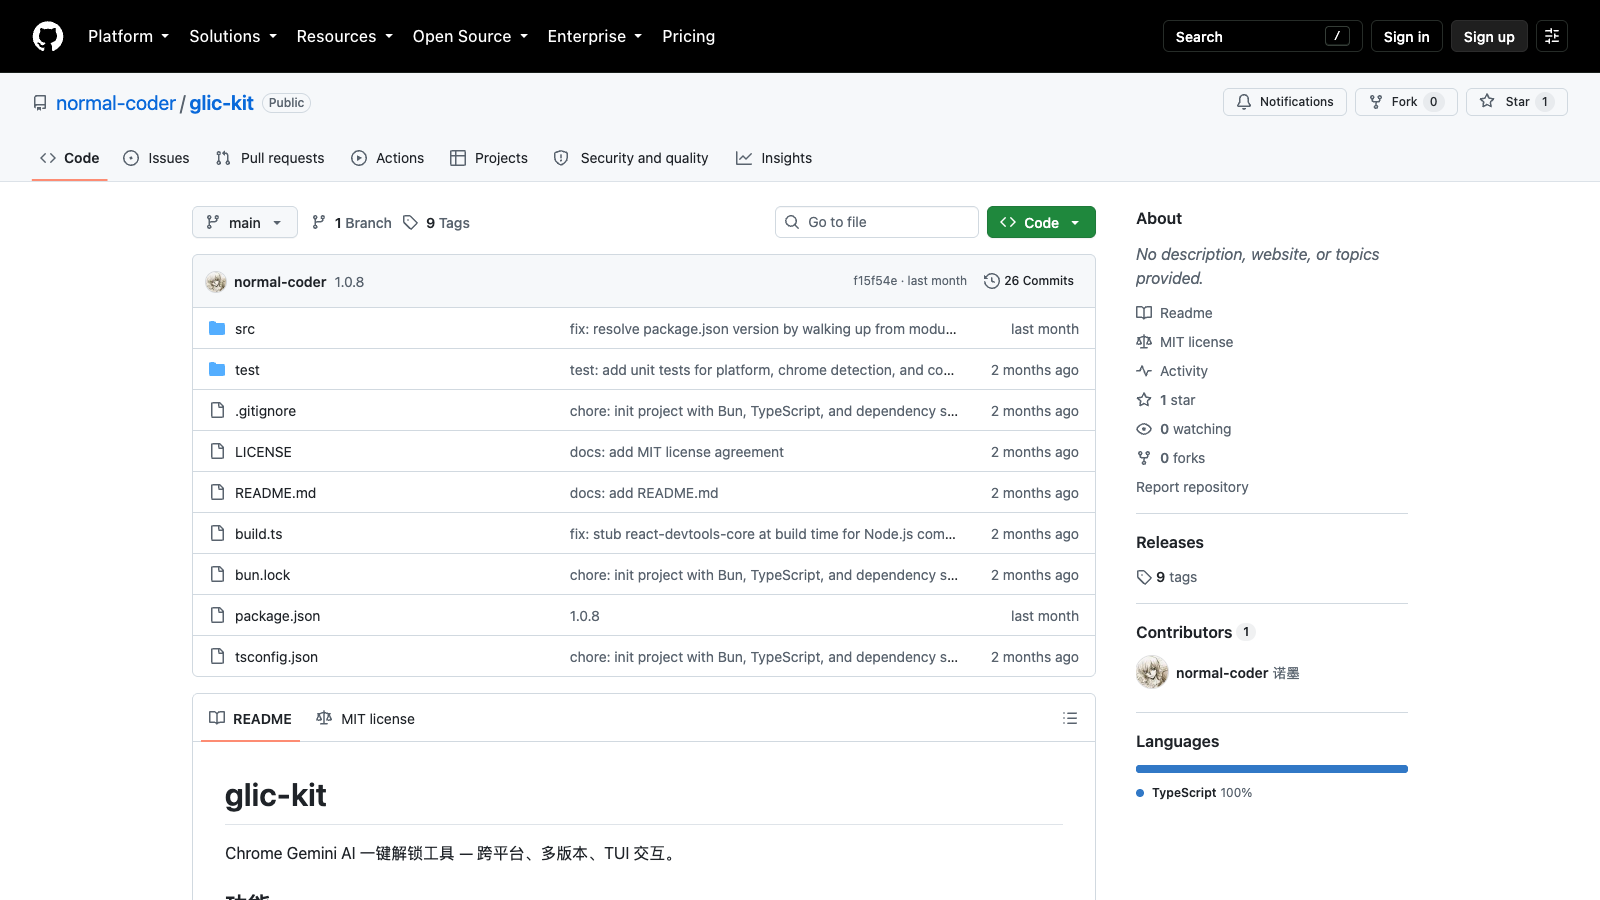Viewport: 1600px width, 900px height.
Task: Open the 1 Branch link
Action: pyautogui.click(x=351, y=222)
